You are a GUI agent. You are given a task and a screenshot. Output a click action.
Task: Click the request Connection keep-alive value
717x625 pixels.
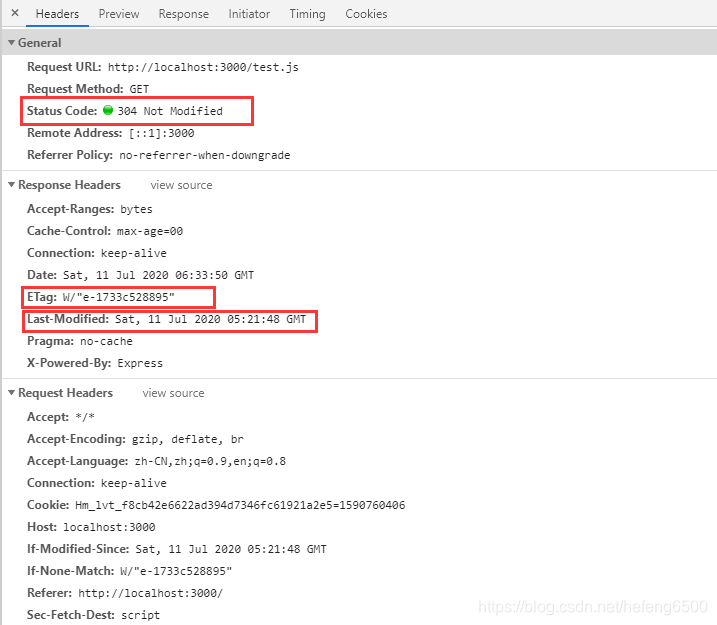[134, 483]
